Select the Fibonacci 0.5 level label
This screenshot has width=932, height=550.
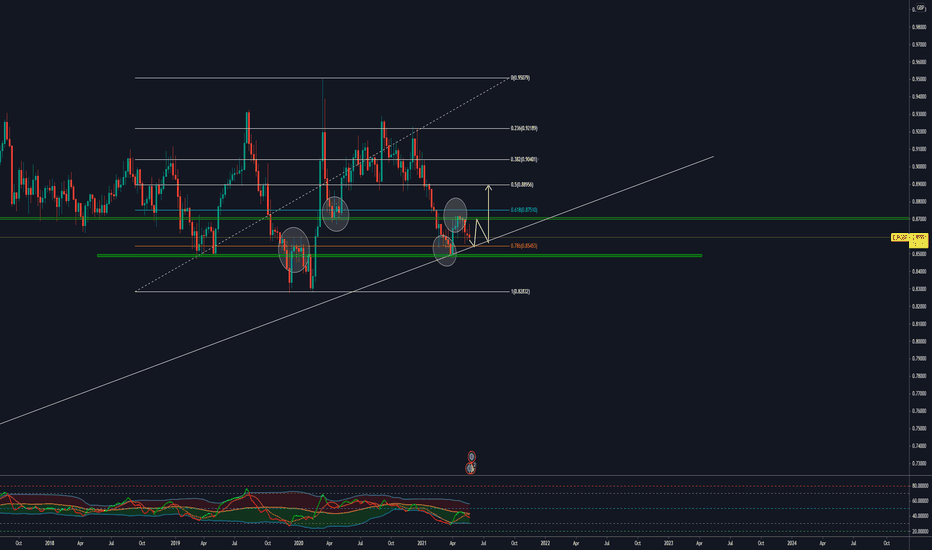522,185
